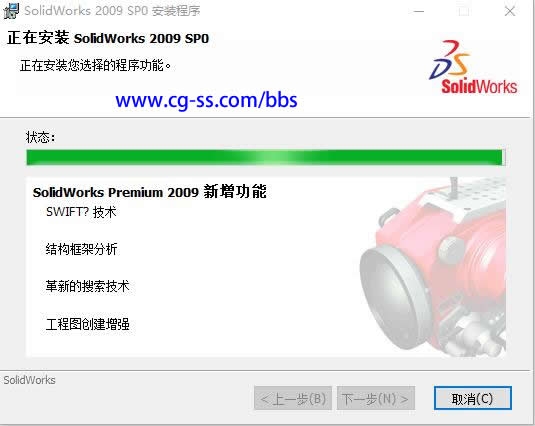Select the 工程图创建增强 feature line

pos(87,324)
